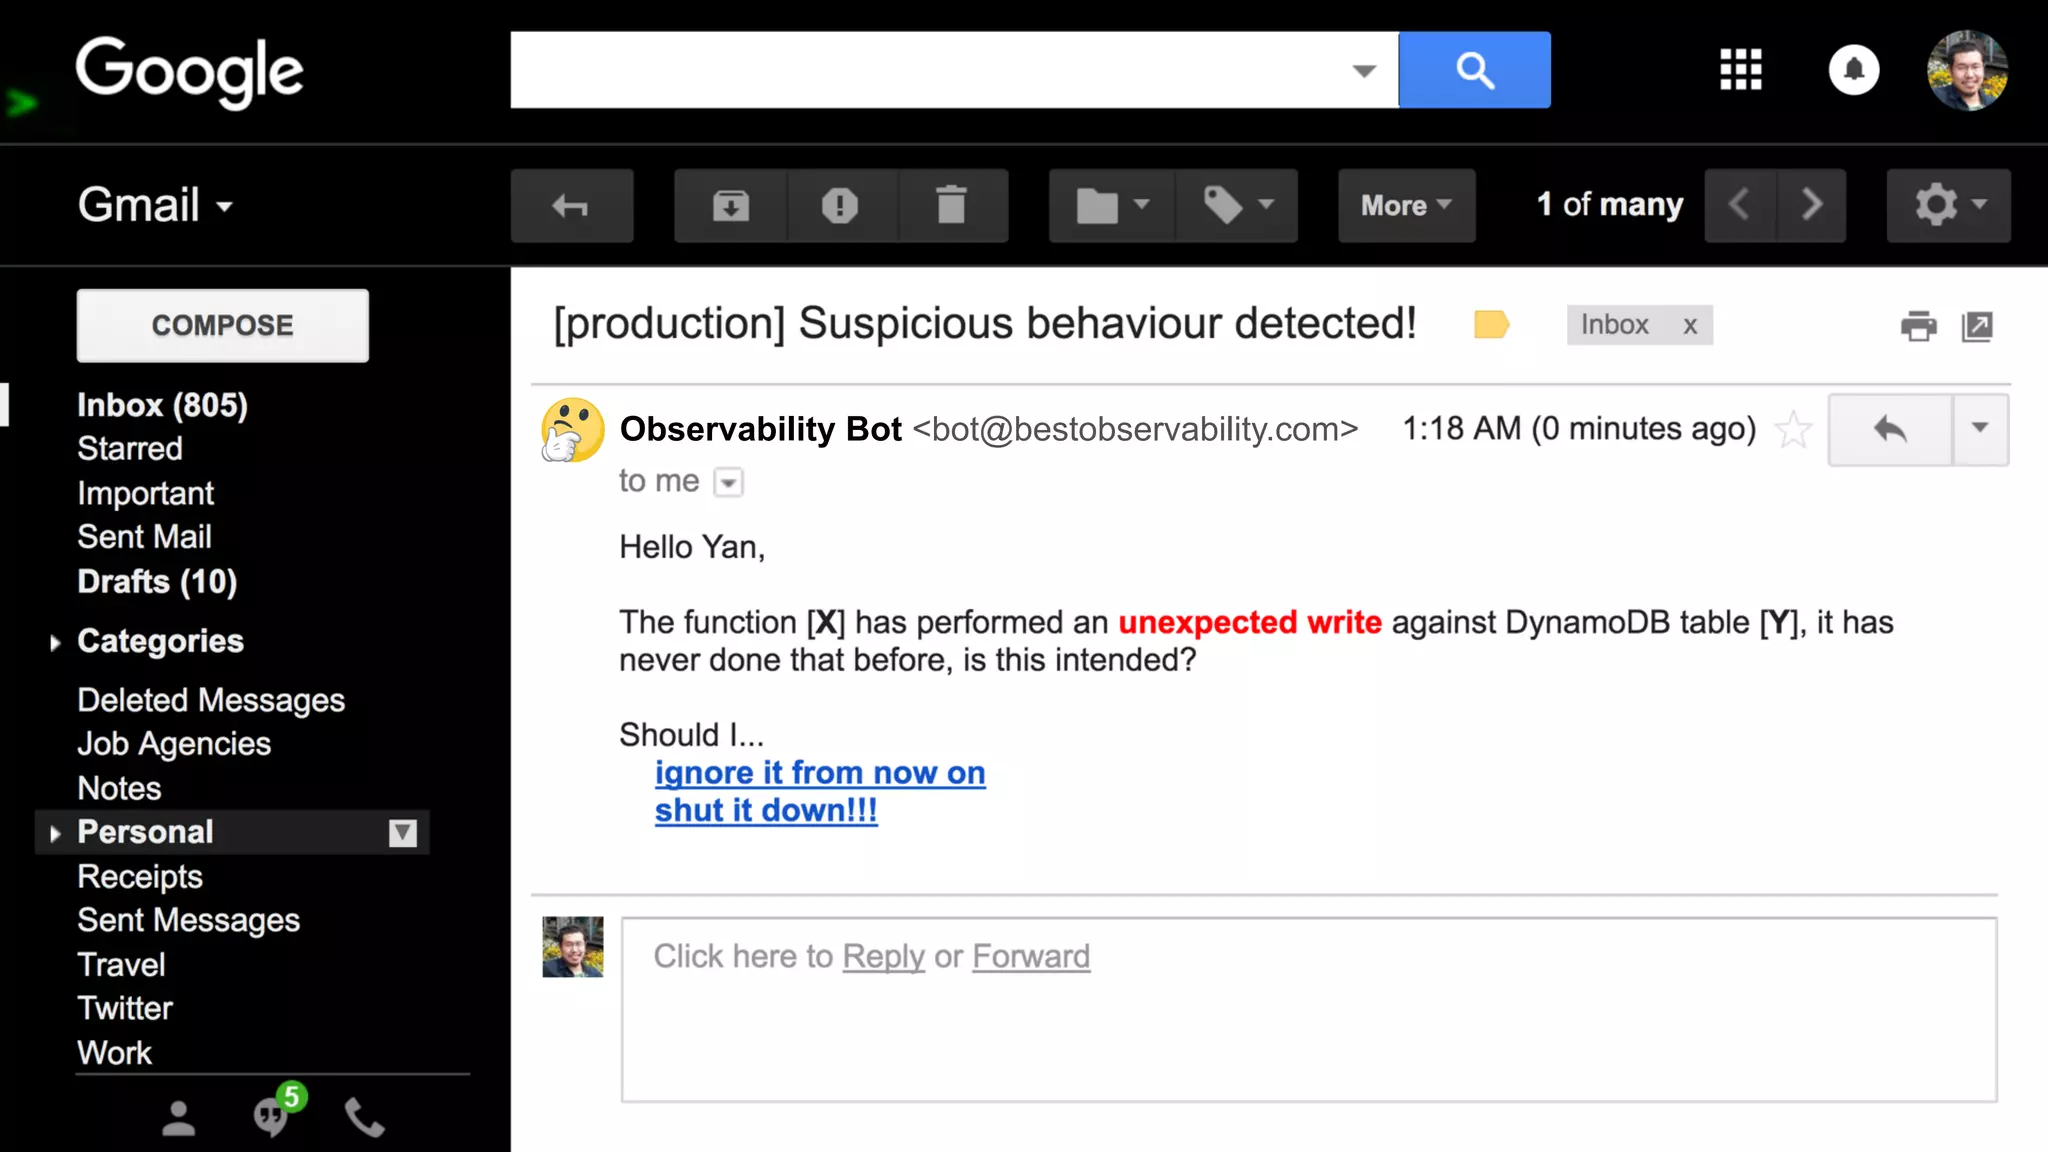Open the Deleted Messages label
This screenshot has height=1152, width=2048.
click(211, 700)
